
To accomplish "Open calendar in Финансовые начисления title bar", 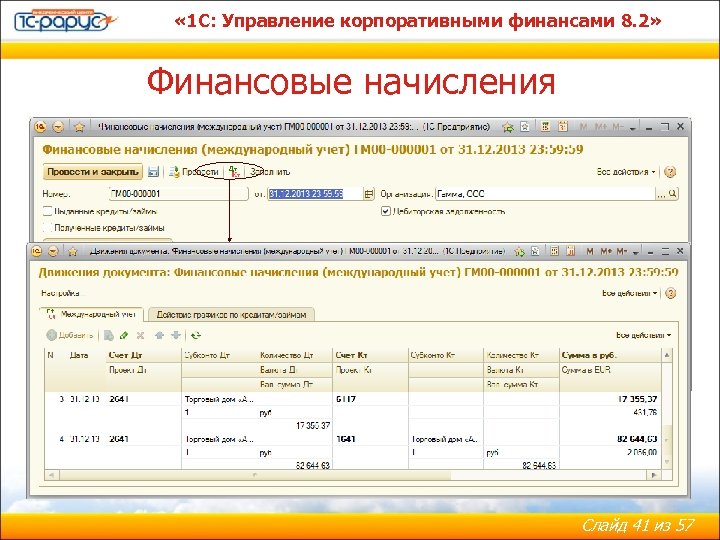I will [x=563, y=127].
